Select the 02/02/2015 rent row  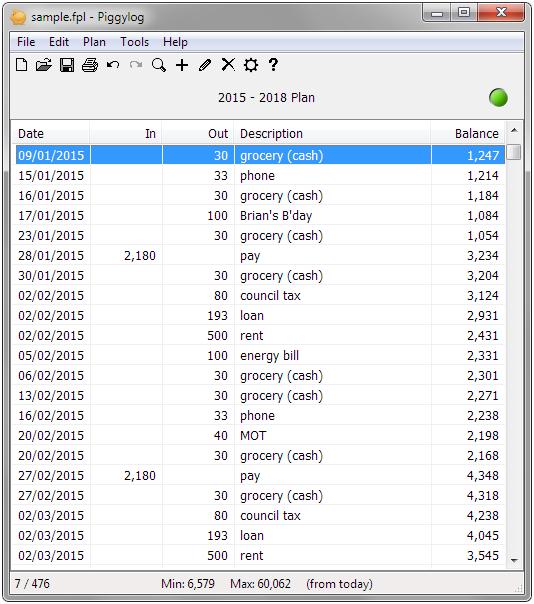tap(260, 336)
